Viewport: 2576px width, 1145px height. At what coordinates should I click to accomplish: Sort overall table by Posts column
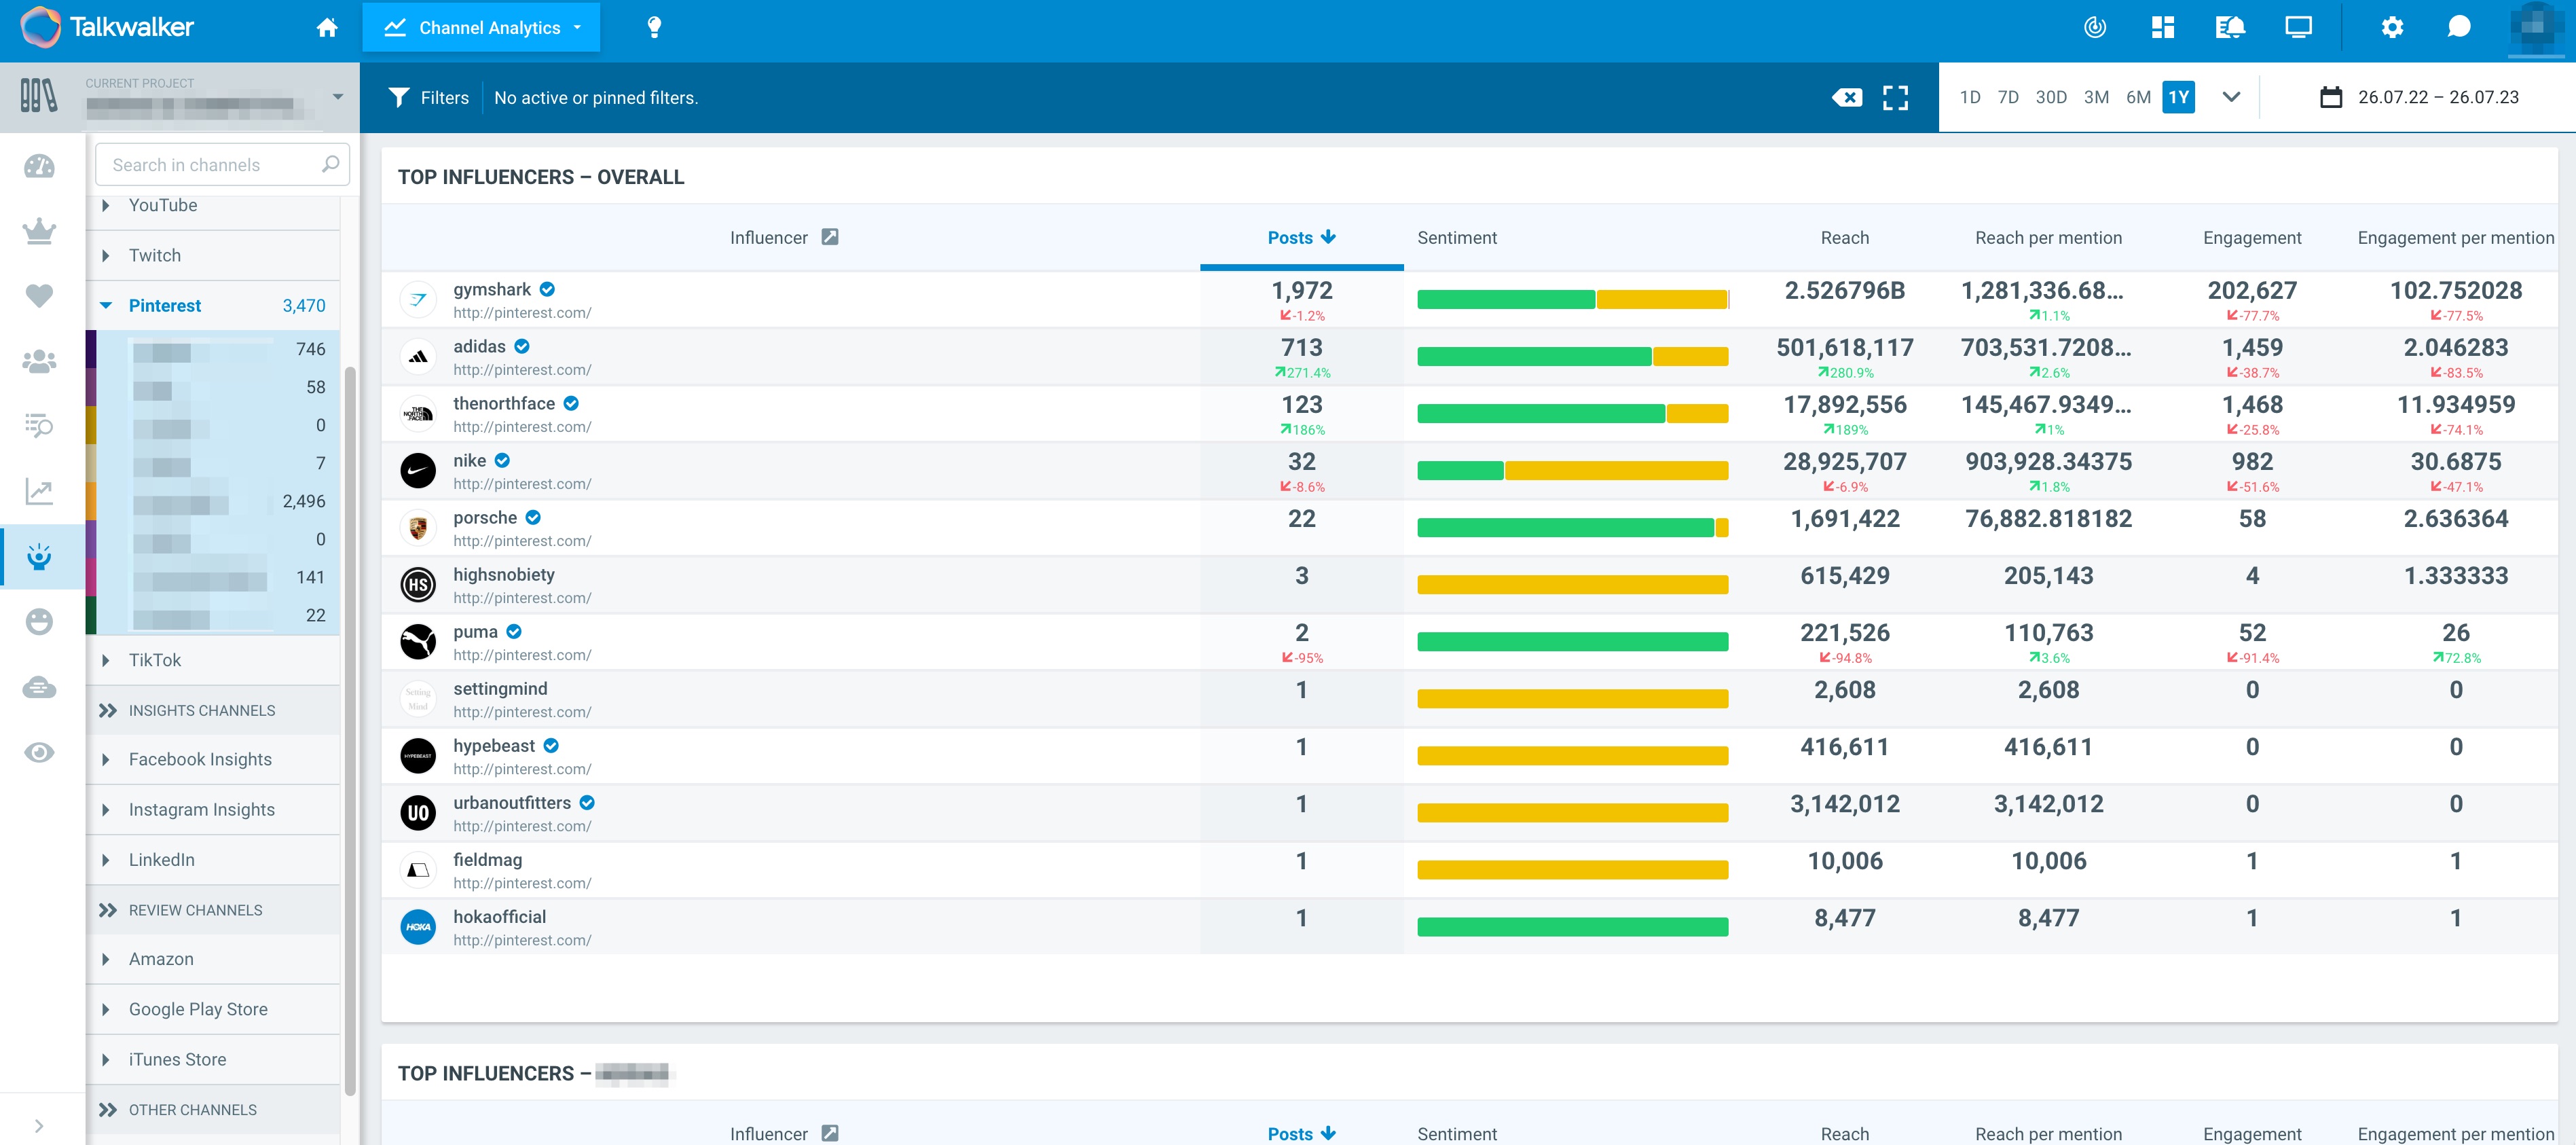pyautogui.click(x=1301, y=237)
